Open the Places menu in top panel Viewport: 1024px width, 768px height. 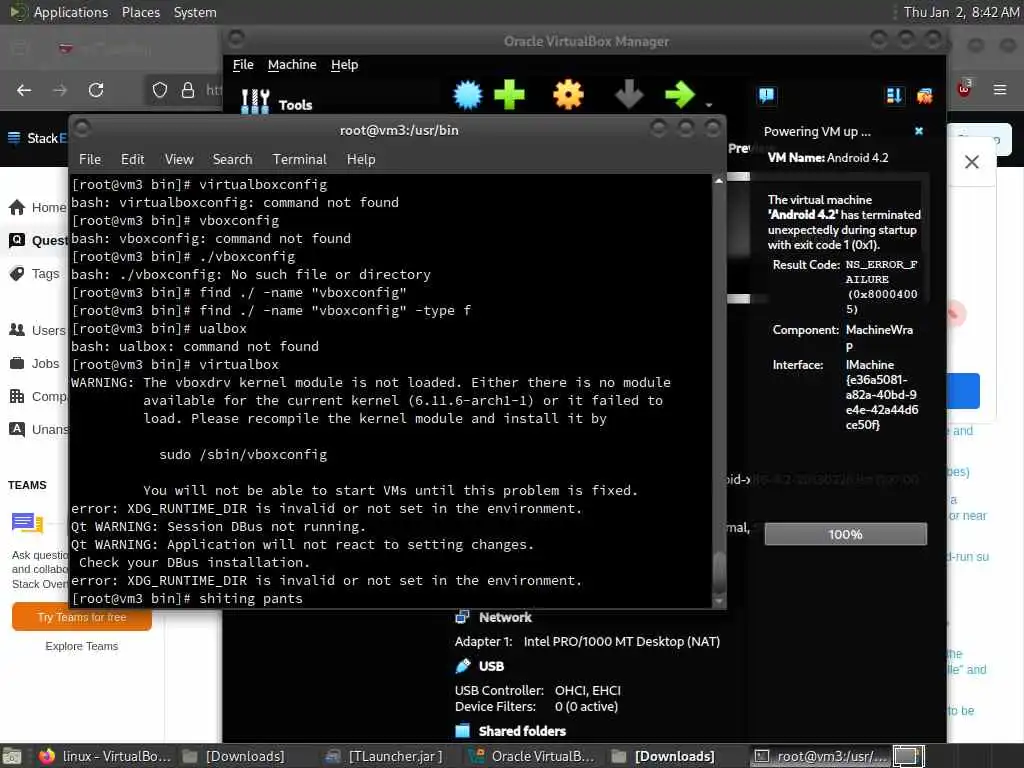(x=140, y=12)
